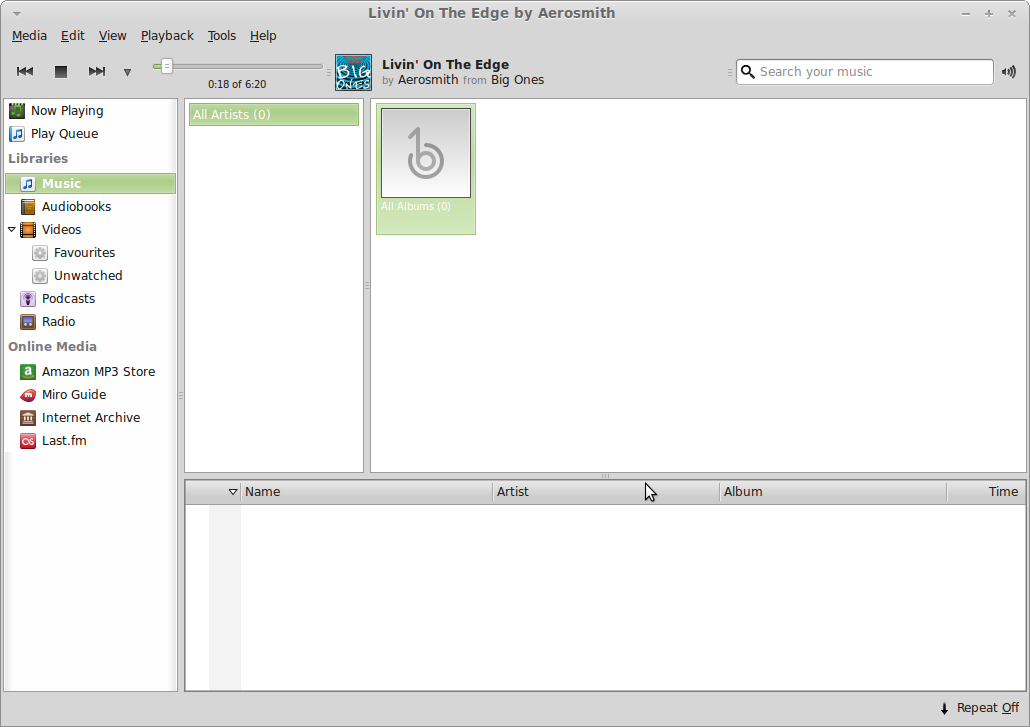Click the Livin' On The Edge track title
Viewport: 1030px width, 727px height.
pos(445,64)
